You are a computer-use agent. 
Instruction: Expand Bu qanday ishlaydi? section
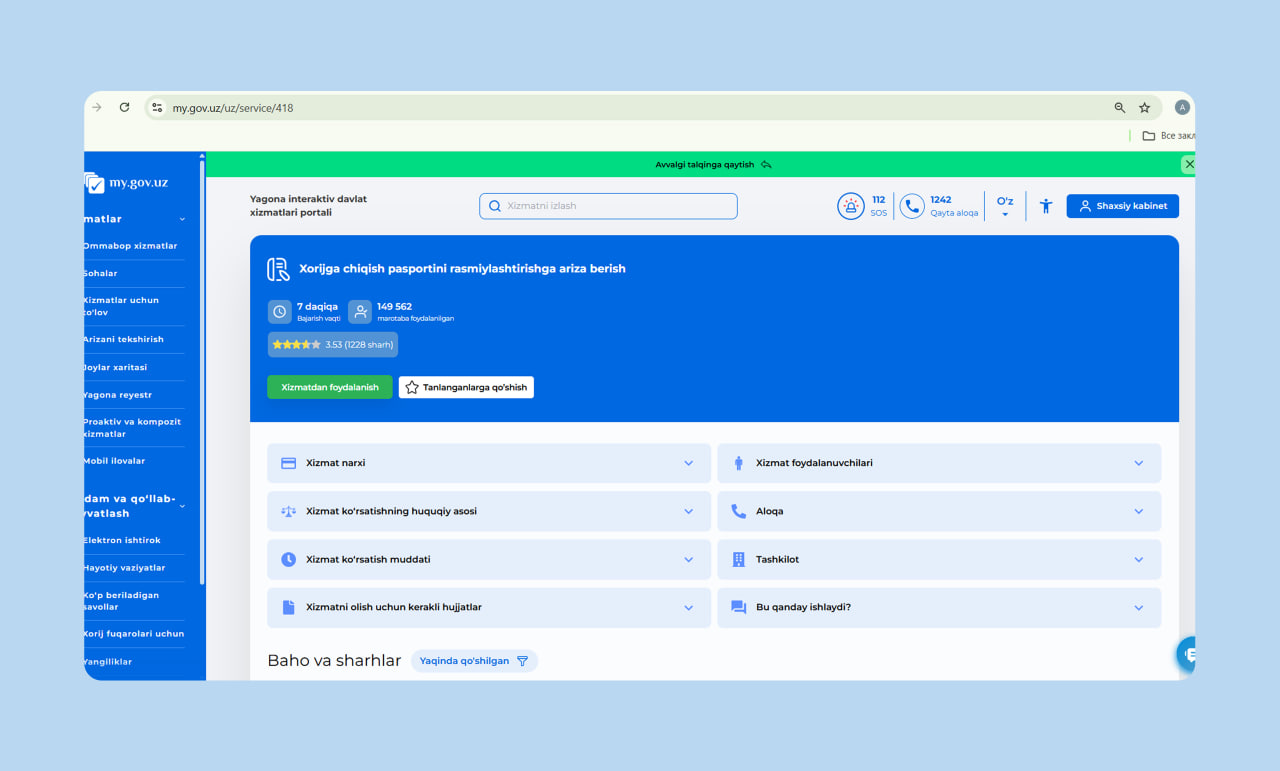[939, 607]
